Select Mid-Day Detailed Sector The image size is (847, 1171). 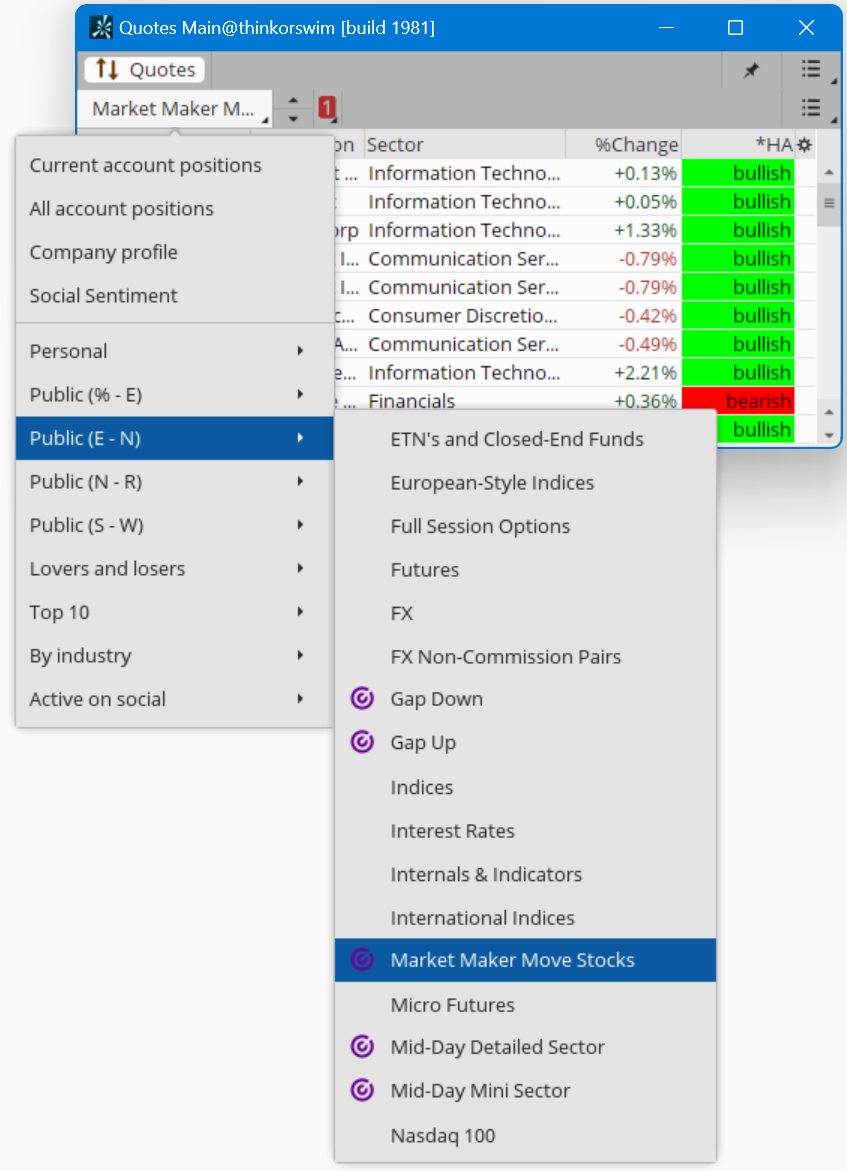pyautogui.click(x=525, y=1047)
